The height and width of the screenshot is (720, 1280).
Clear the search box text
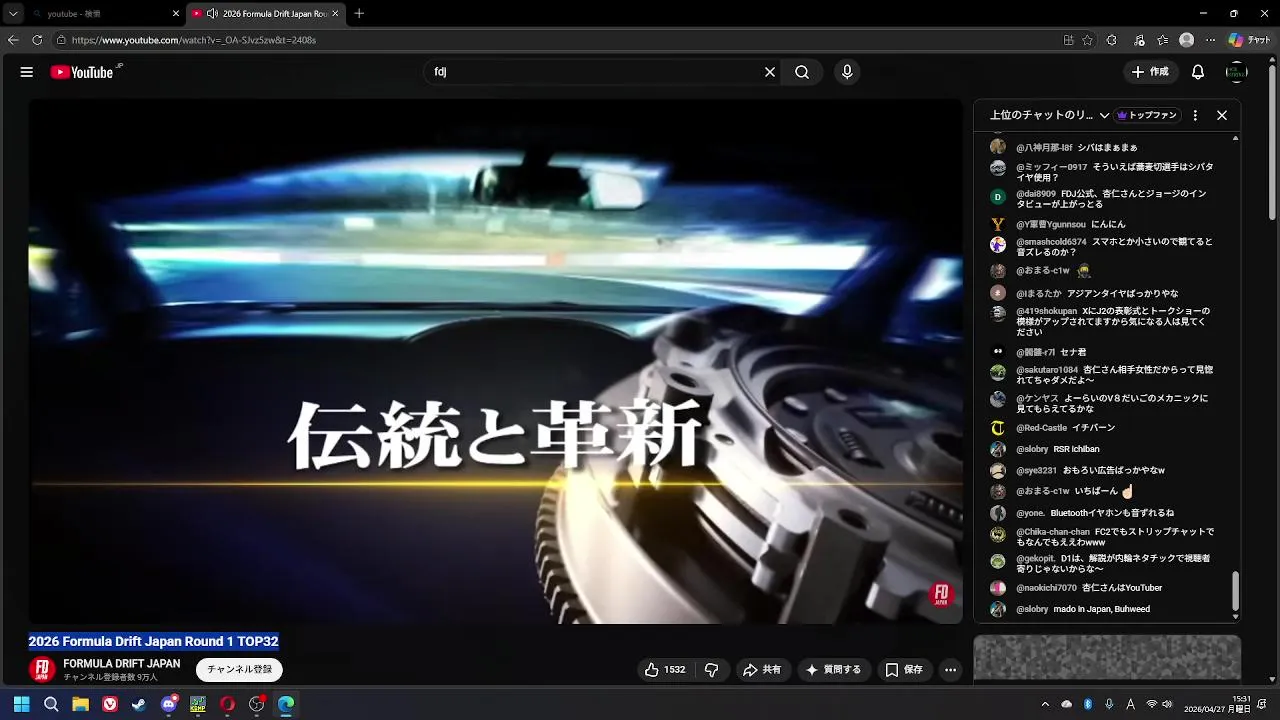tap(770, 72)
